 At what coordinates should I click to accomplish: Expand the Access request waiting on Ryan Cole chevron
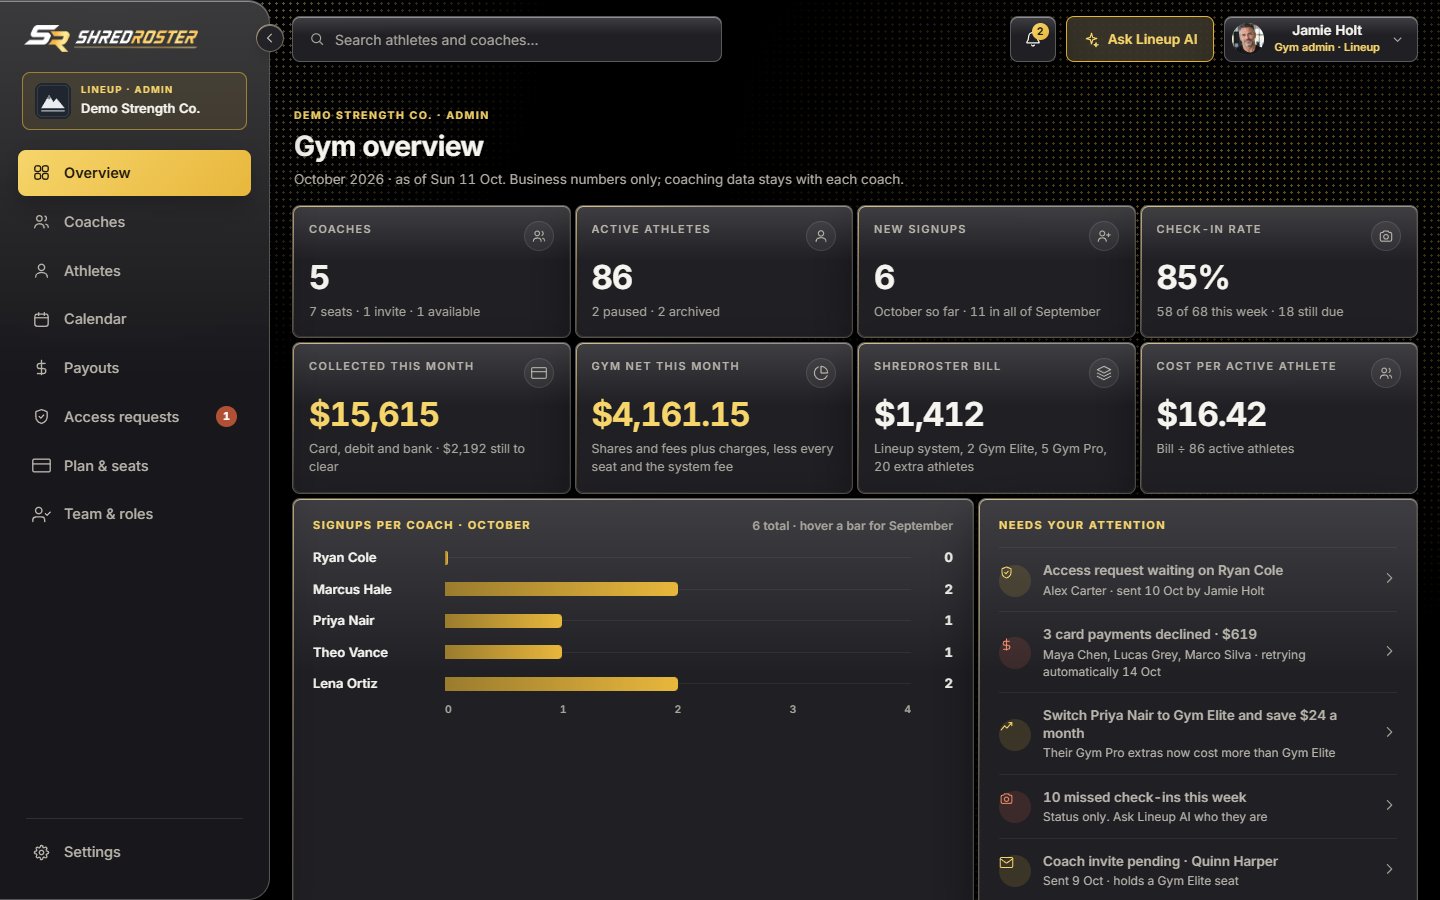1390,578
